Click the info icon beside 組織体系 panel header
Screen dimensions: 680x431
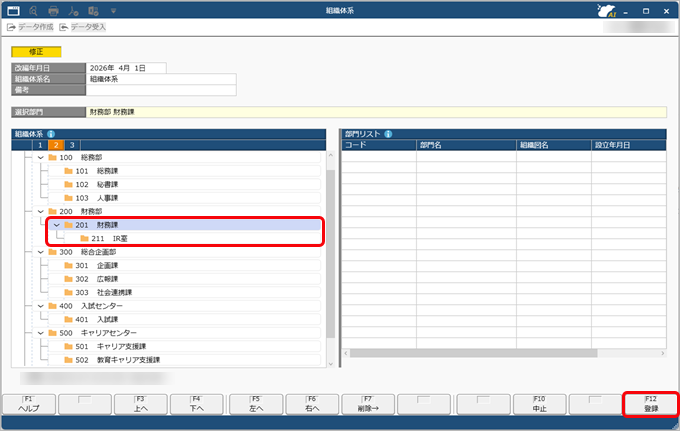[51, 133]
